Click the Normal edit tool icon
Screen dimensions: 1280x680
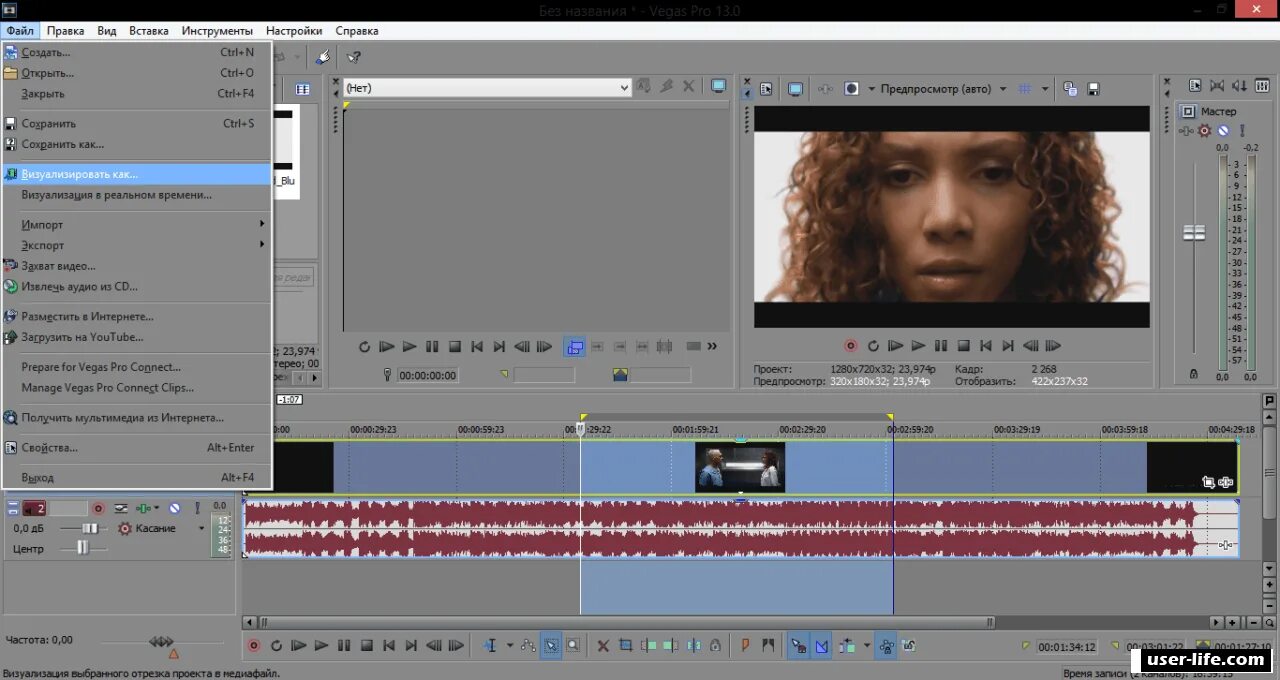coord(490,646)
